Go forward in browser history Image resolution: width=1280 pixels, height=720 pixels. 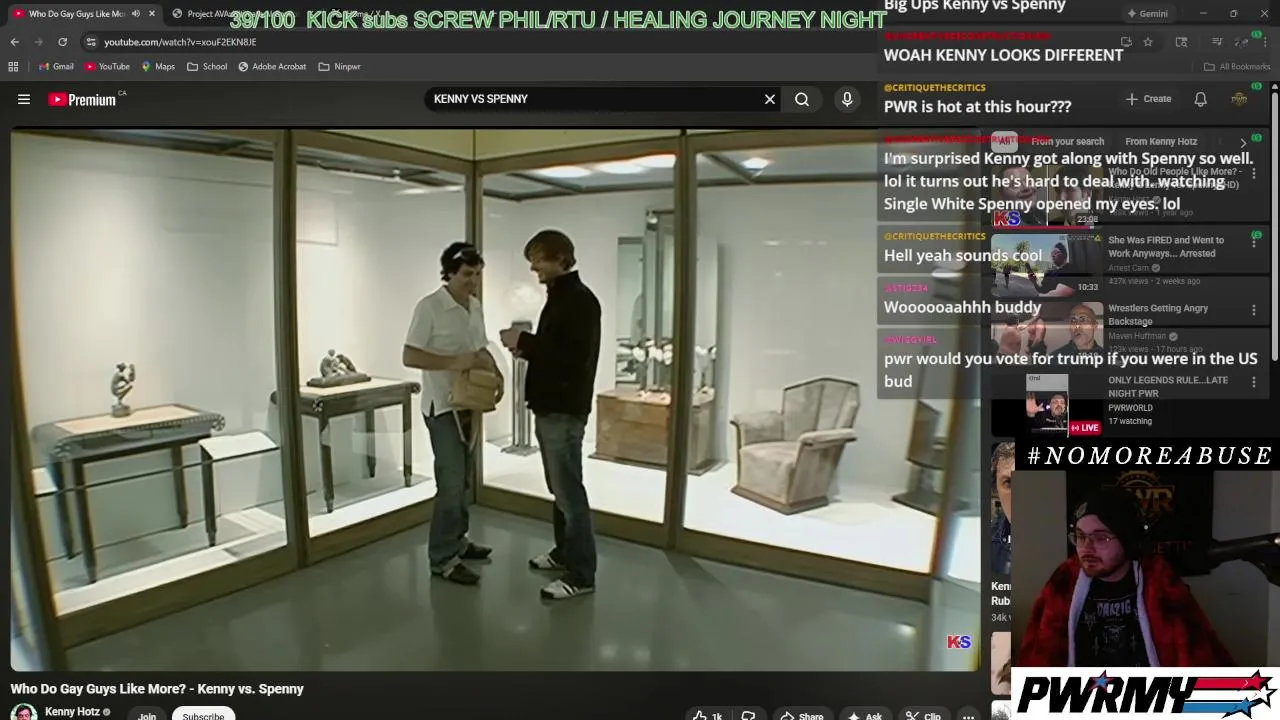tap(38, 42)
